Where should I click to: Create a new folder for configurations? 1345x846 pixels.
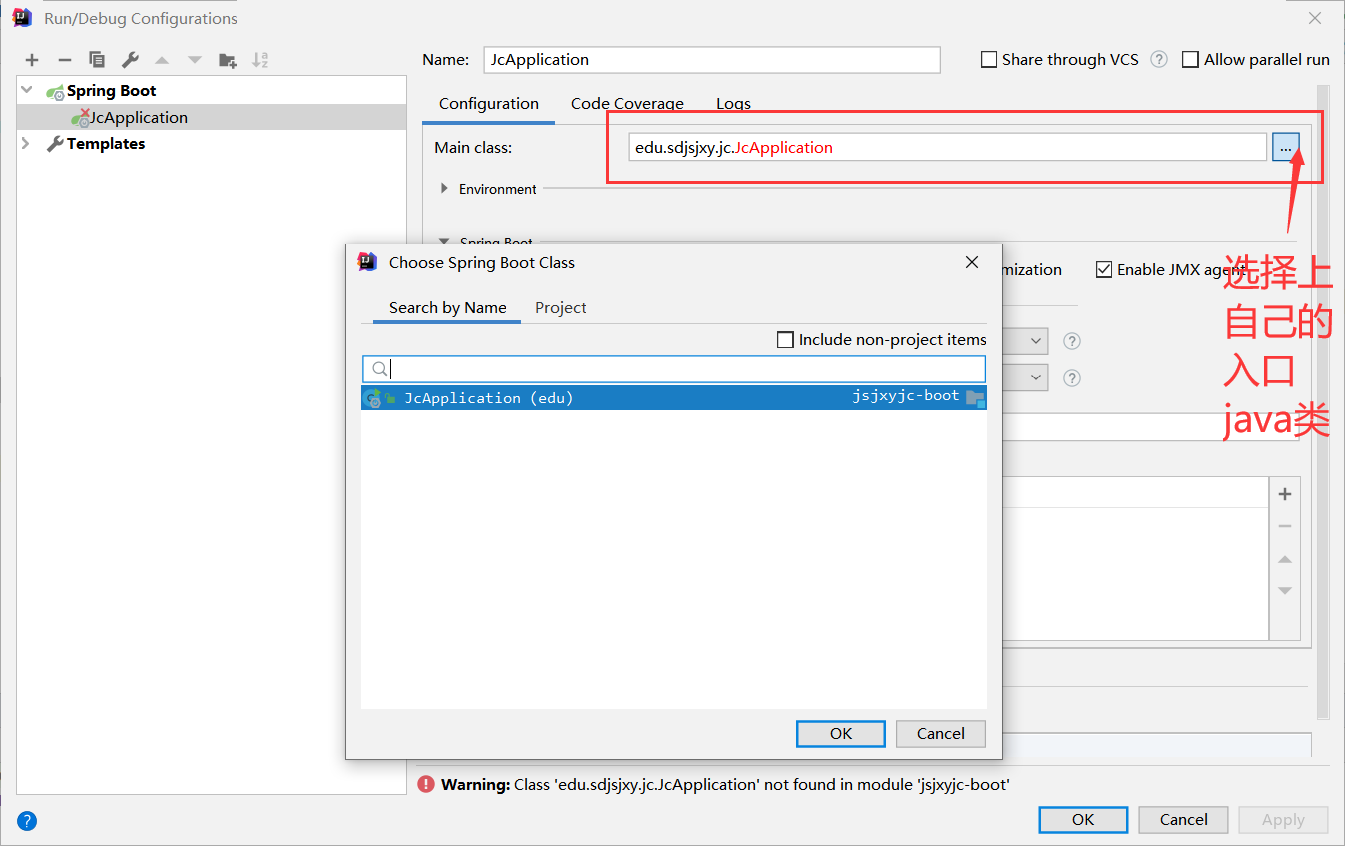click(x=228, y=60)
